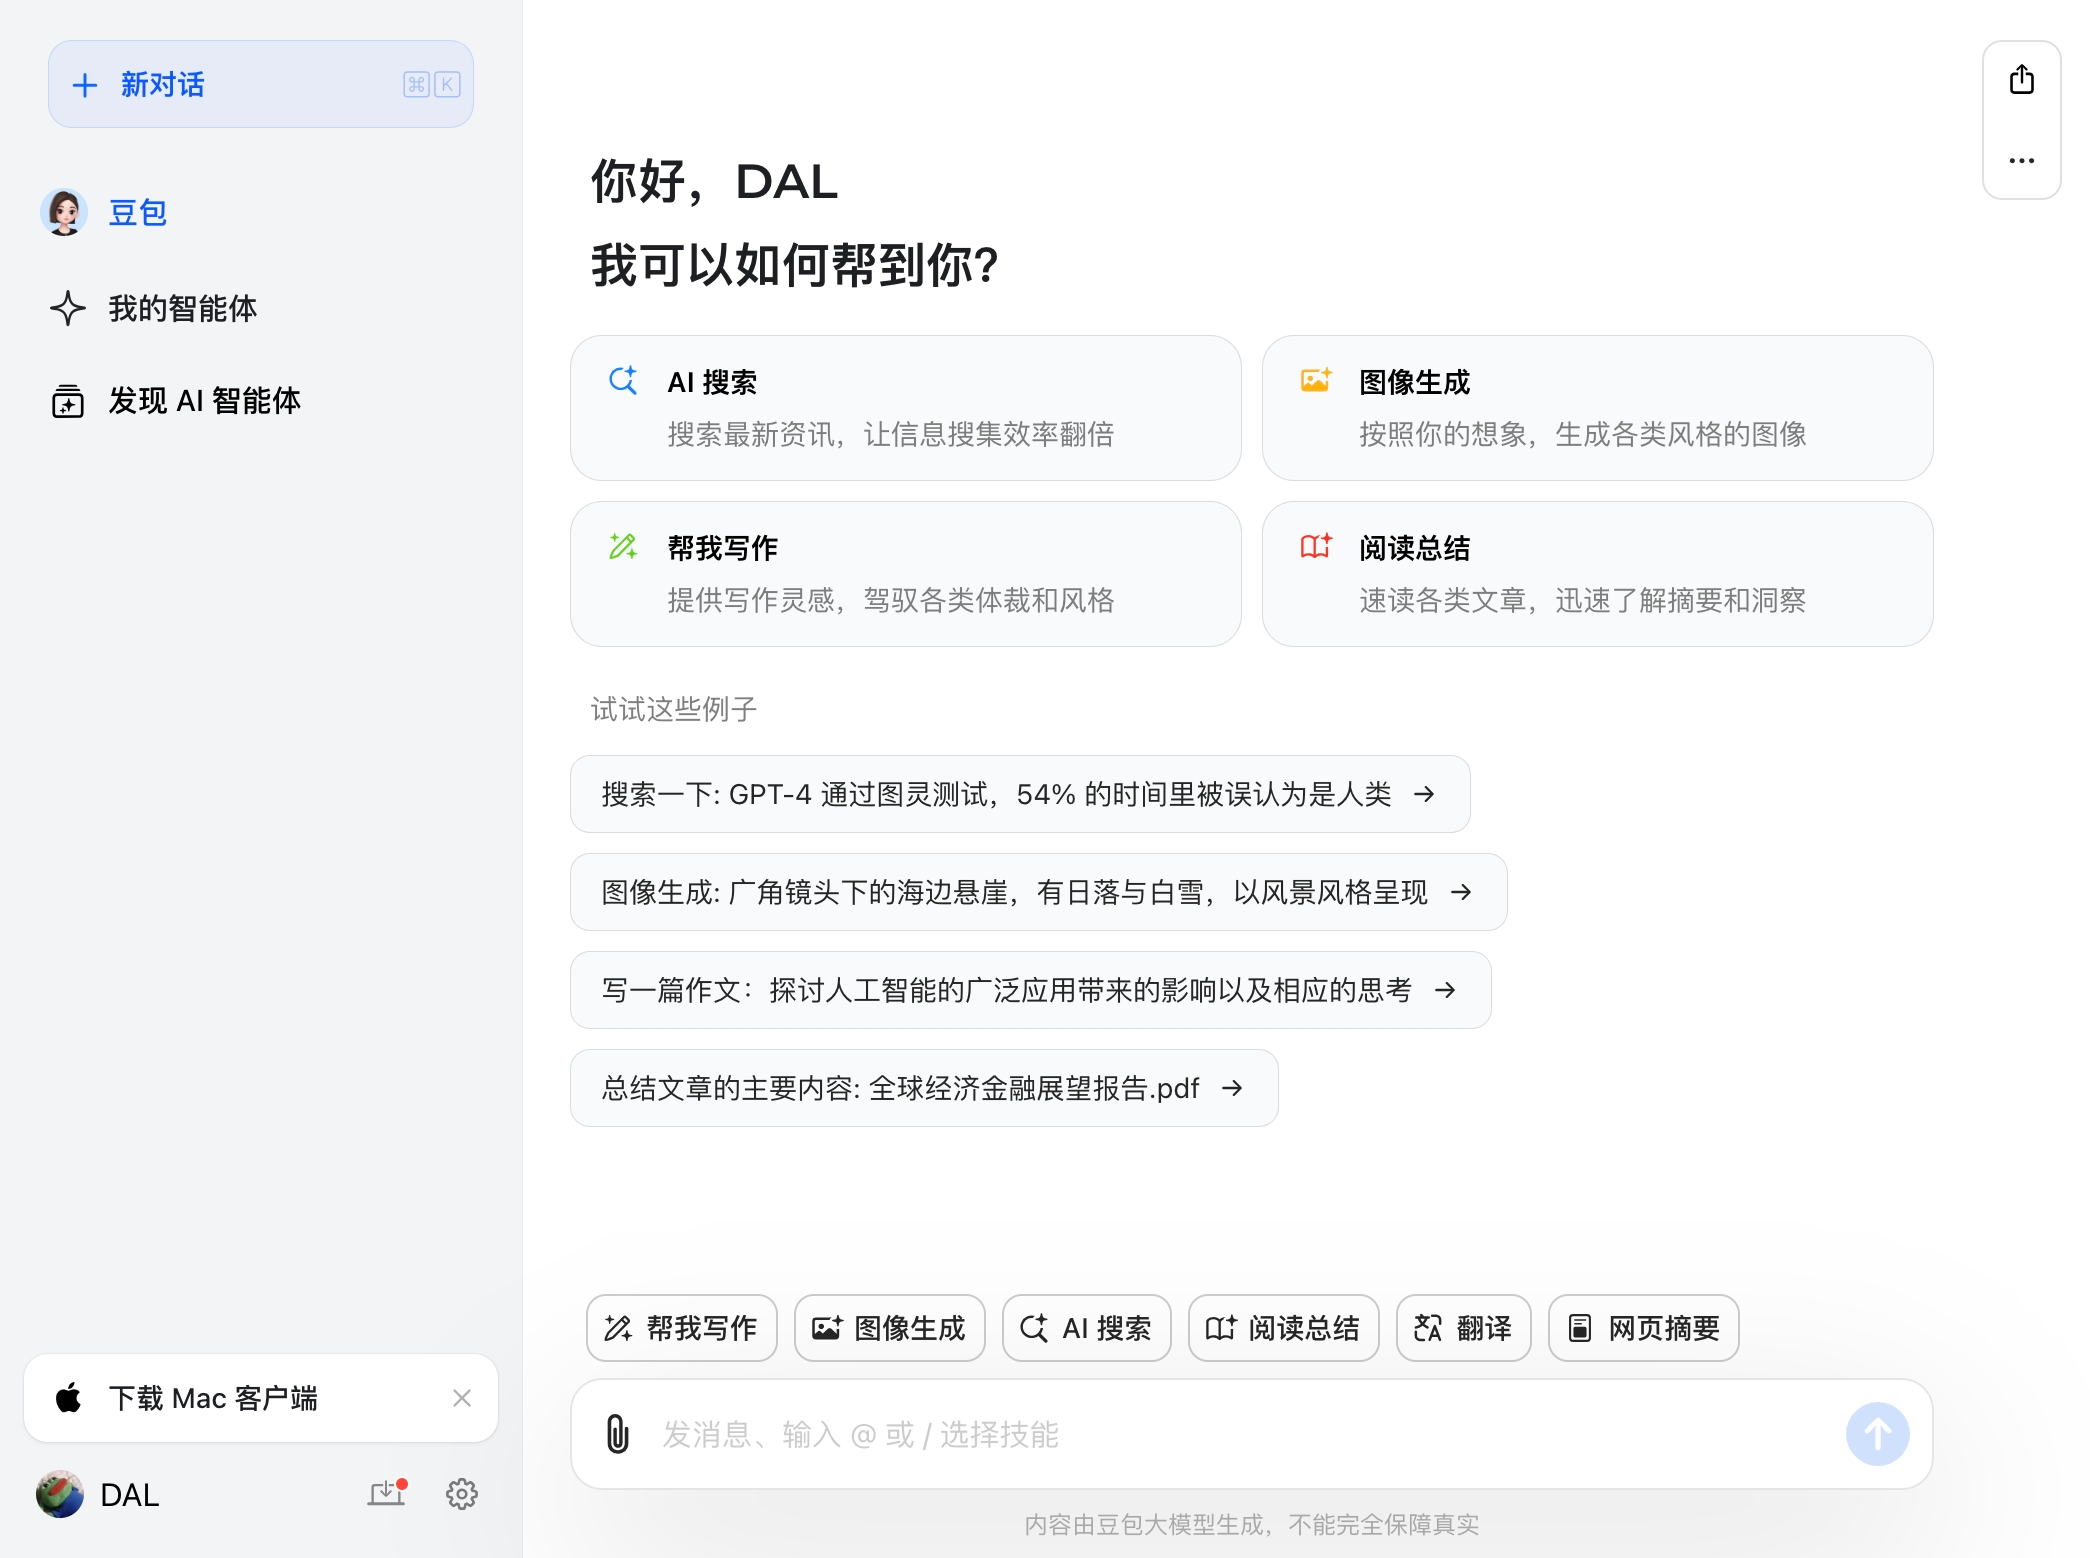Select the AI 搜索 feature card

[905, 408]
